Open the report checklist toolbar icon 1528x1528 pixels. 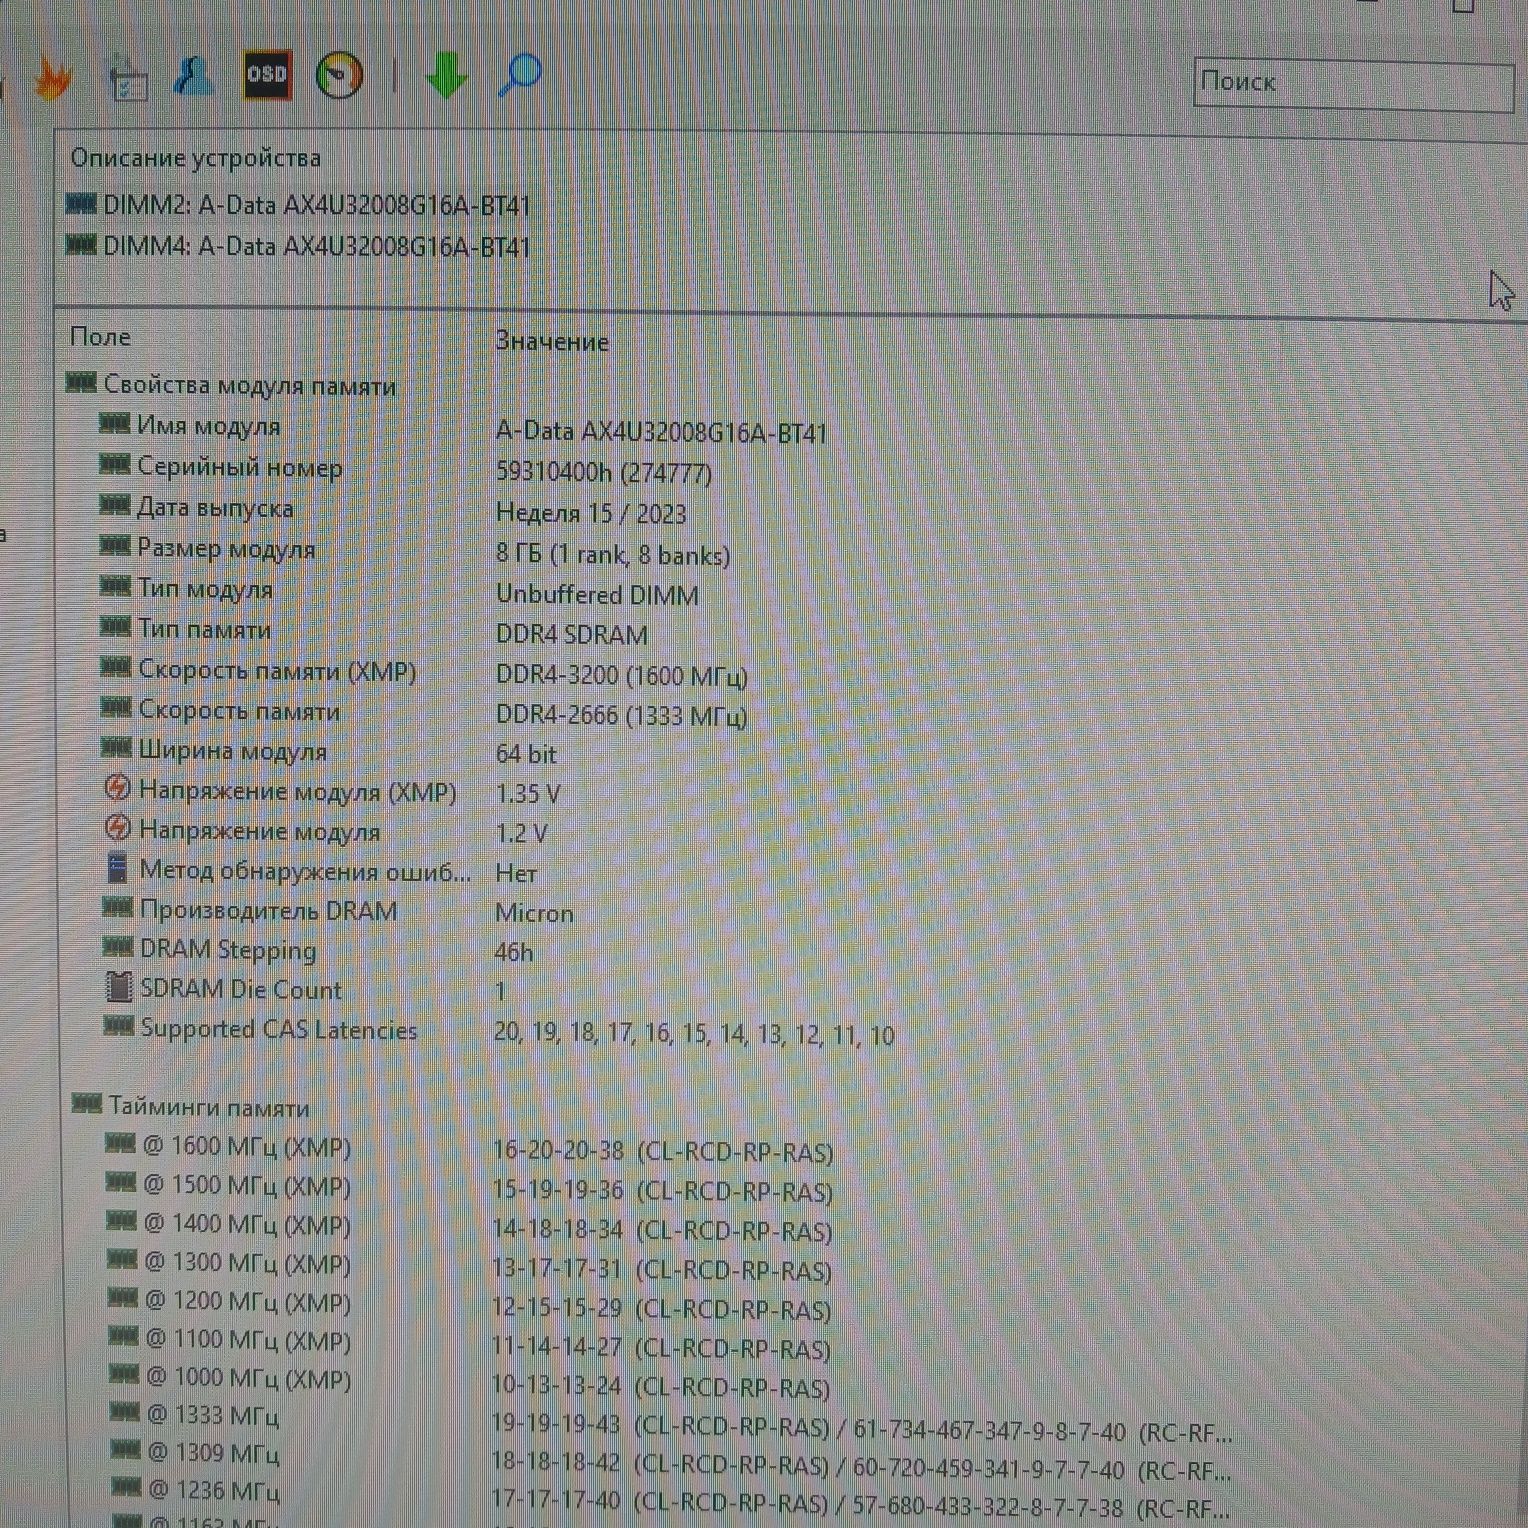(127, 80)
